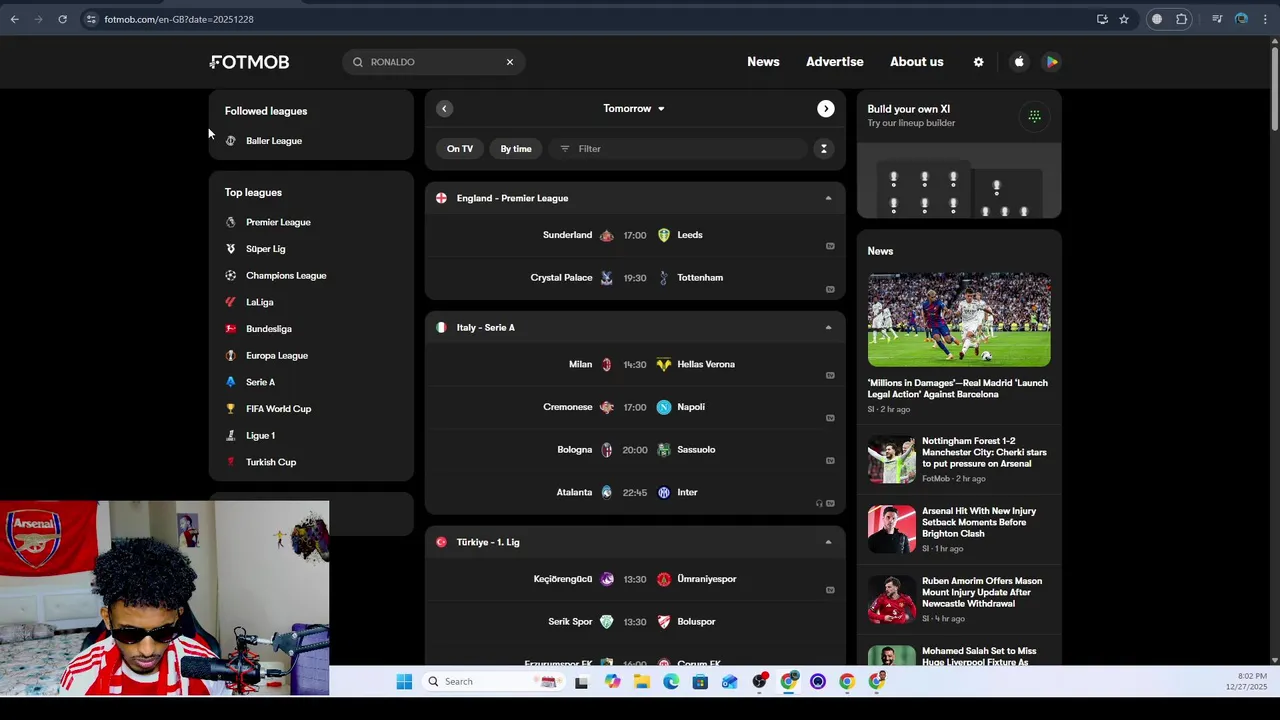1280x720 pixels.
Task: Open Arsenal injury setback article
Action: click(959, 530)
